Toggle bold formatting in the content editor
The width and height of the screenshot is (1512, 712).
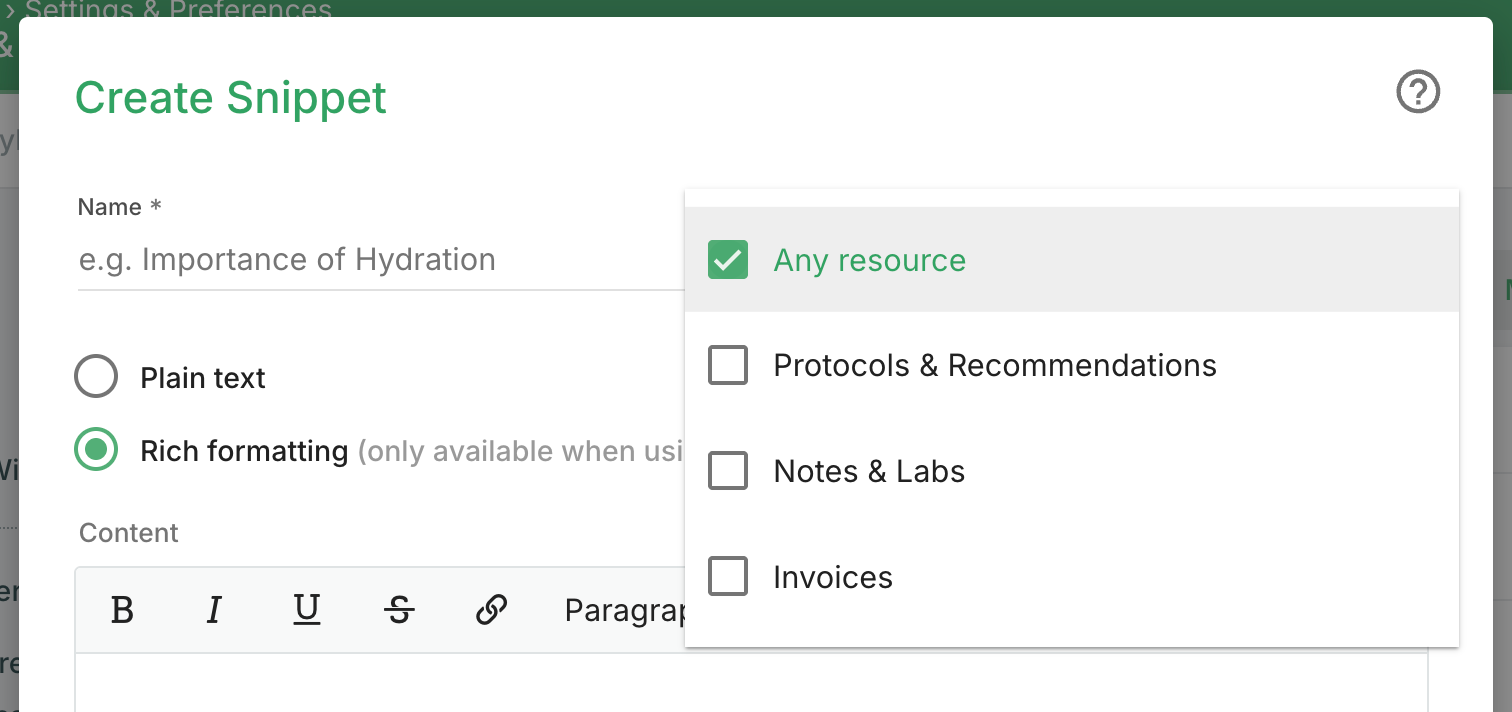click(122, 610)
